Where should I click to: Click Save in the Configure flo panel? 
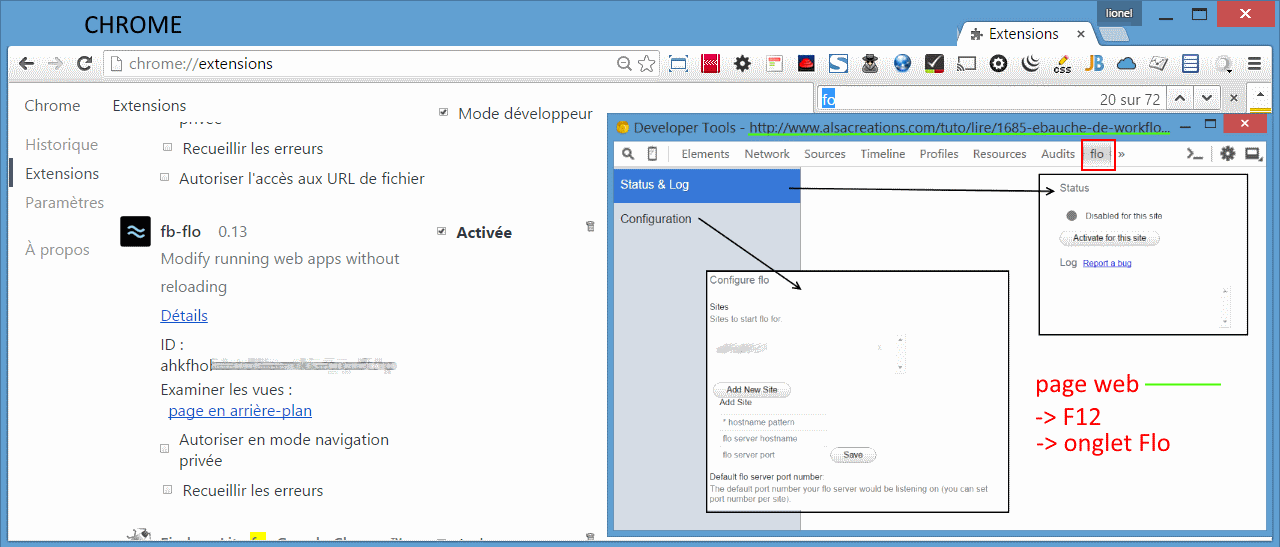pyautogui.click(x=853, y=454)
